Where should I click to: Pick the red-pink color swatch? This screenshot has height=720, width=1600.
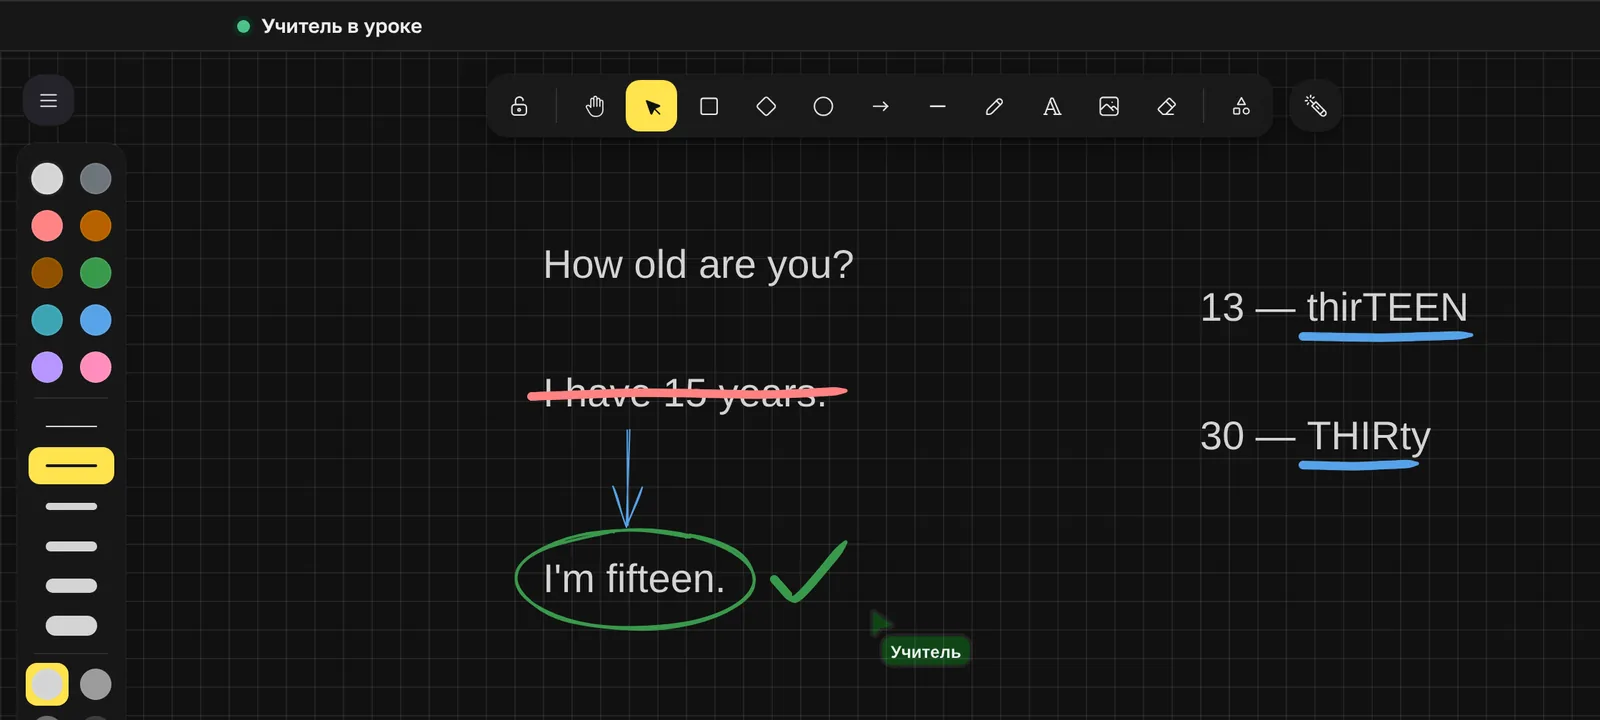pyautogui.click(x=47, y=226)
